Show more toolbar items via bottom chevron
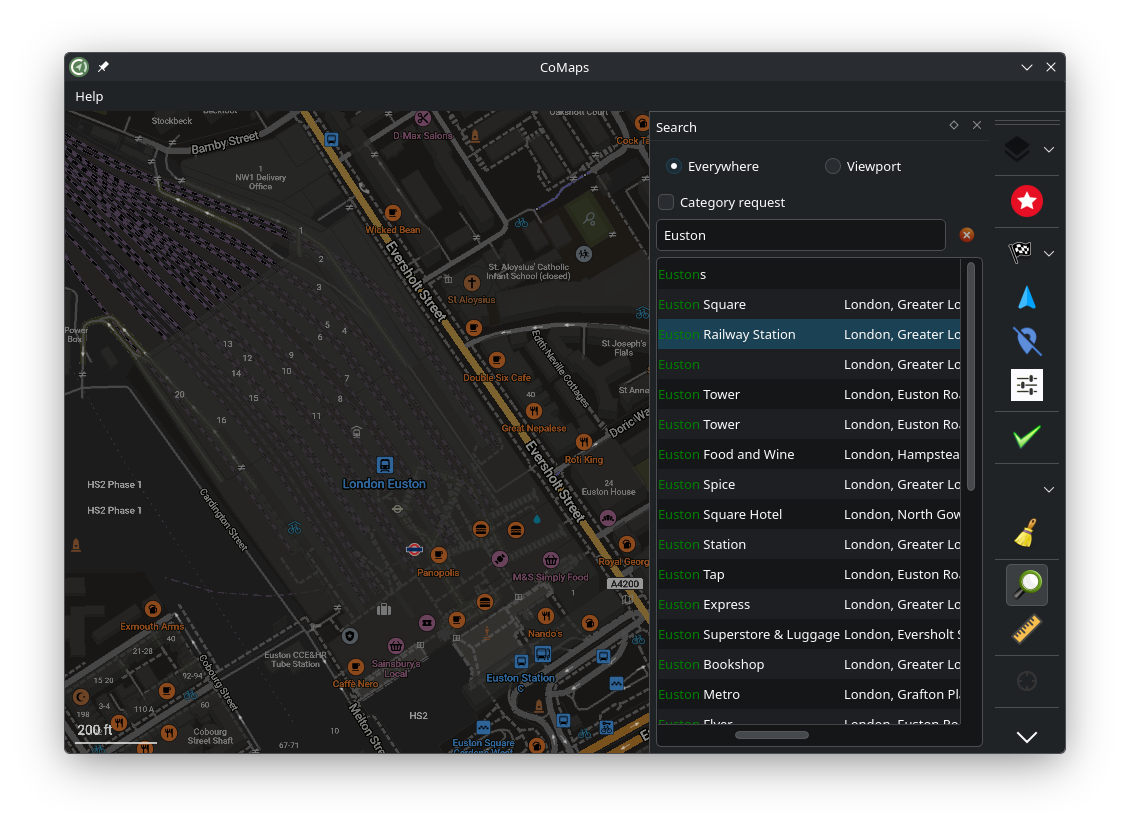 click(1026, 737)
